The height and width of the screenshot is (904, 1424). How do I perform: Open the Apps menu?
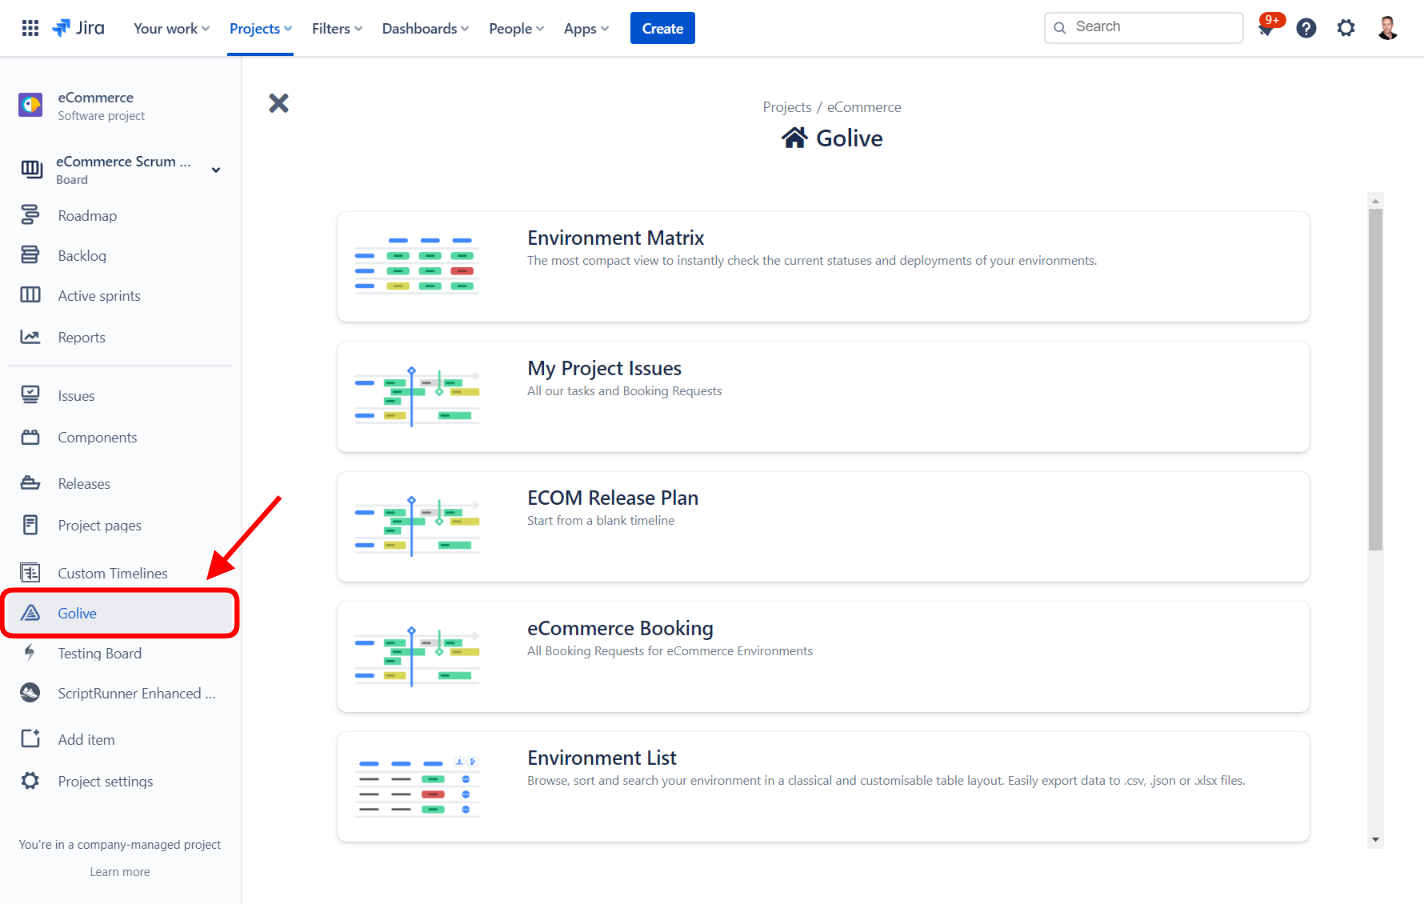(x=585, y=28)
